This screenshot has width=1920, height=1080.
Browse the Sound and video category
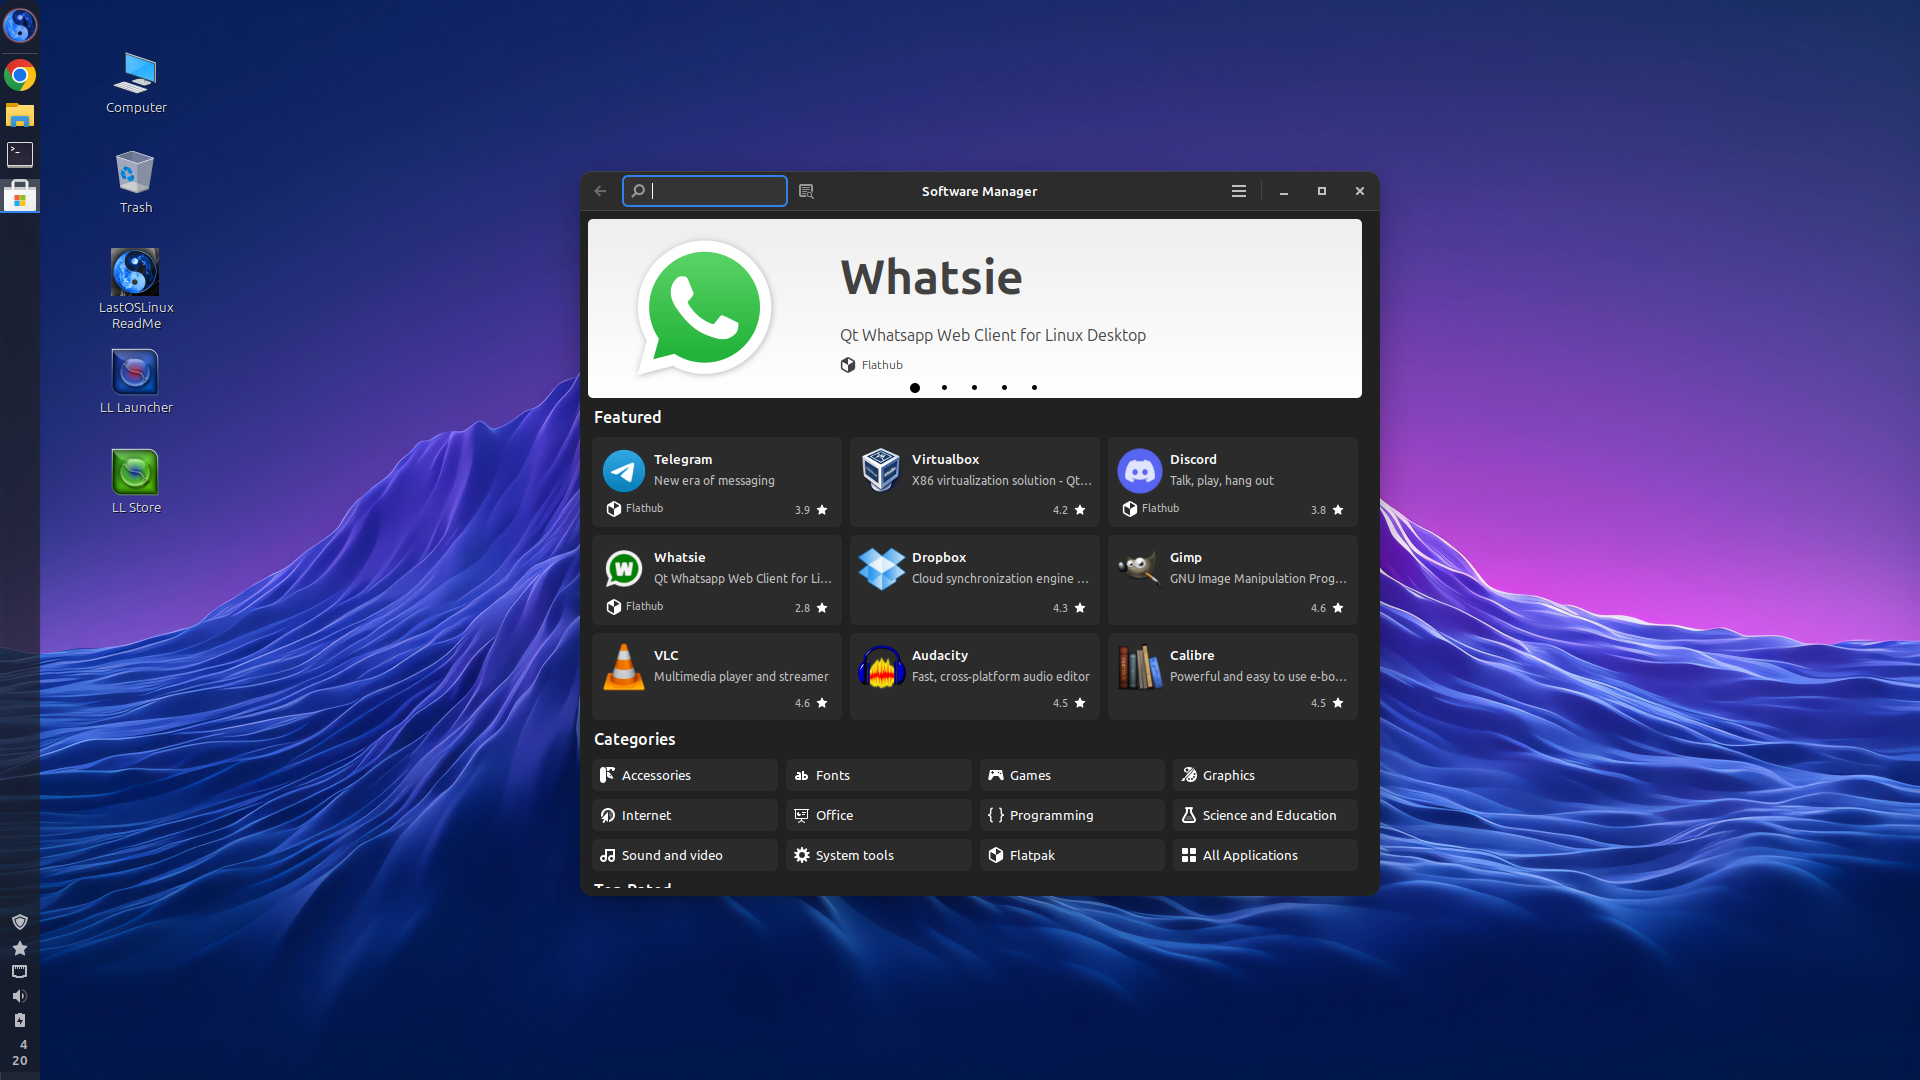684,855
